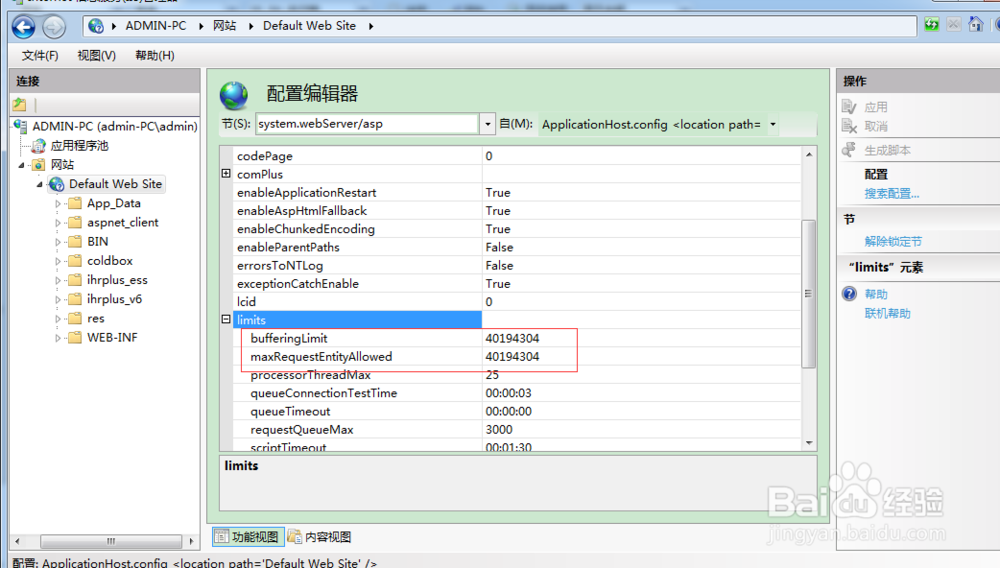Open the From (自) ApplicationHost.config dropdown
Image resolution: width=1000 pixels, height=568 pixels.
(x=773, y=124)
